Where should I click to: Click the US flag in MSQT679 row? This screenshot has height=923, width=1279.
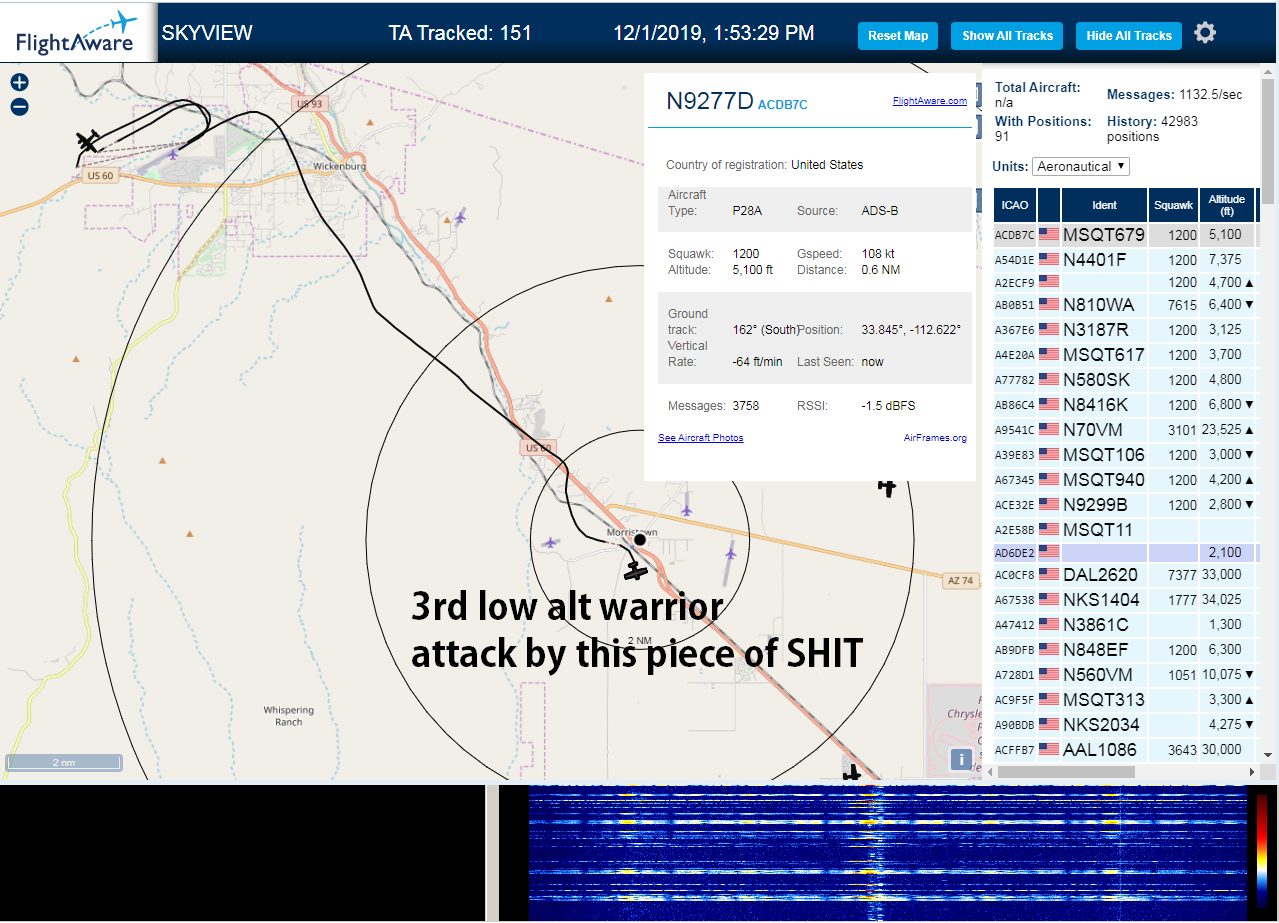pos(1049,235)
